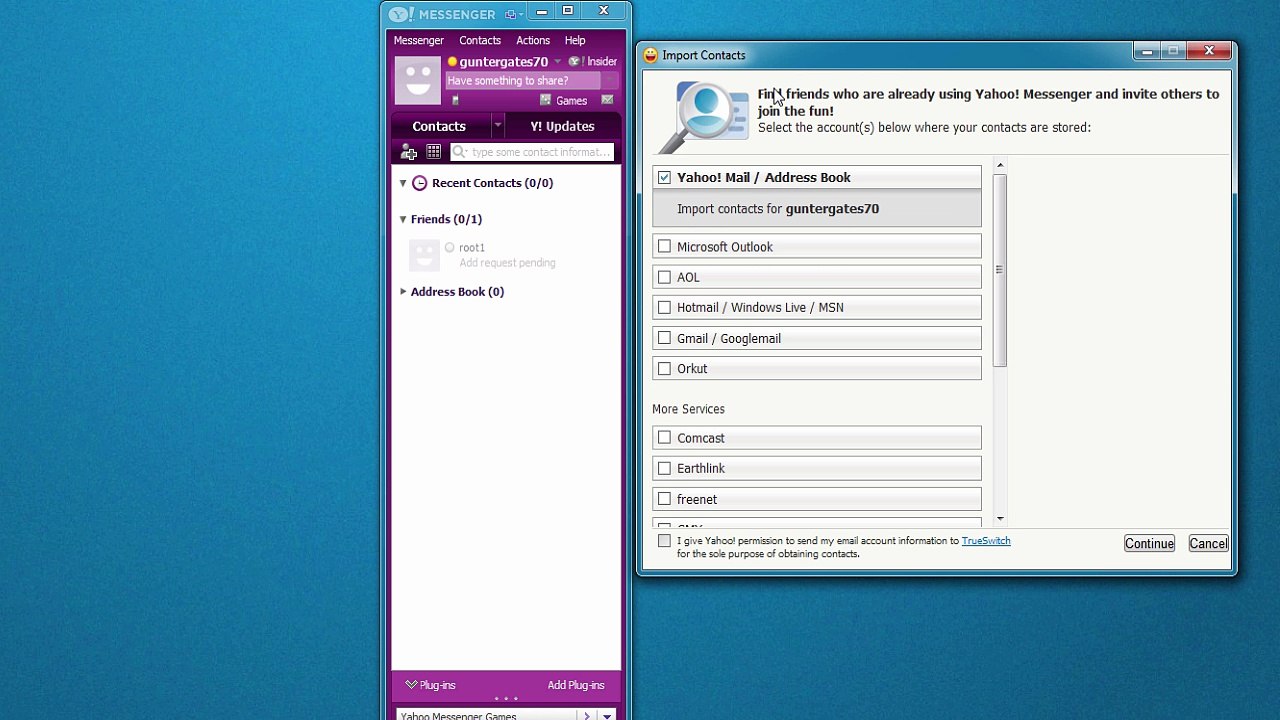This screenshot has width=1280, height=720.
Task: Open the Actions menu
Action: pos(533,40)
